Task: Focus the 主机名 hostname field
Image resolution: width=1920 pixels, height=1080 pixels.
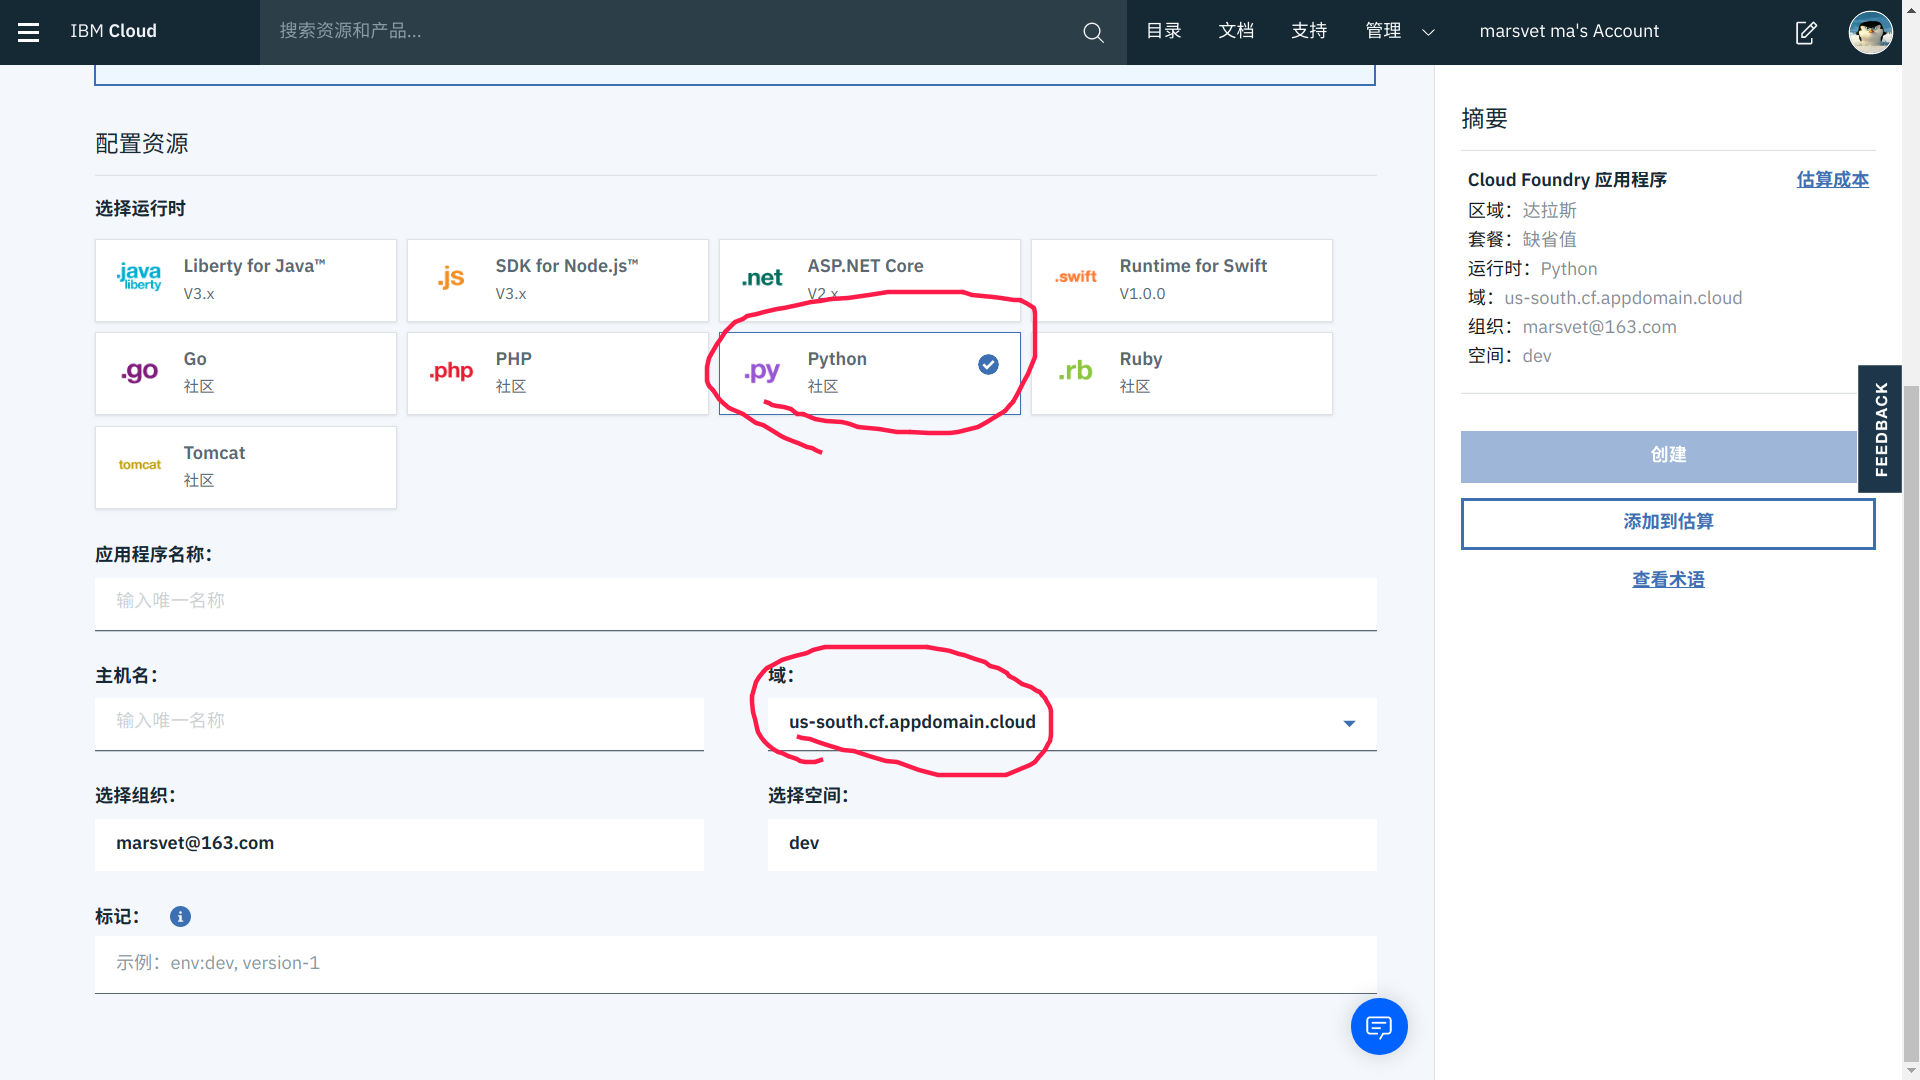Action: 399,723
